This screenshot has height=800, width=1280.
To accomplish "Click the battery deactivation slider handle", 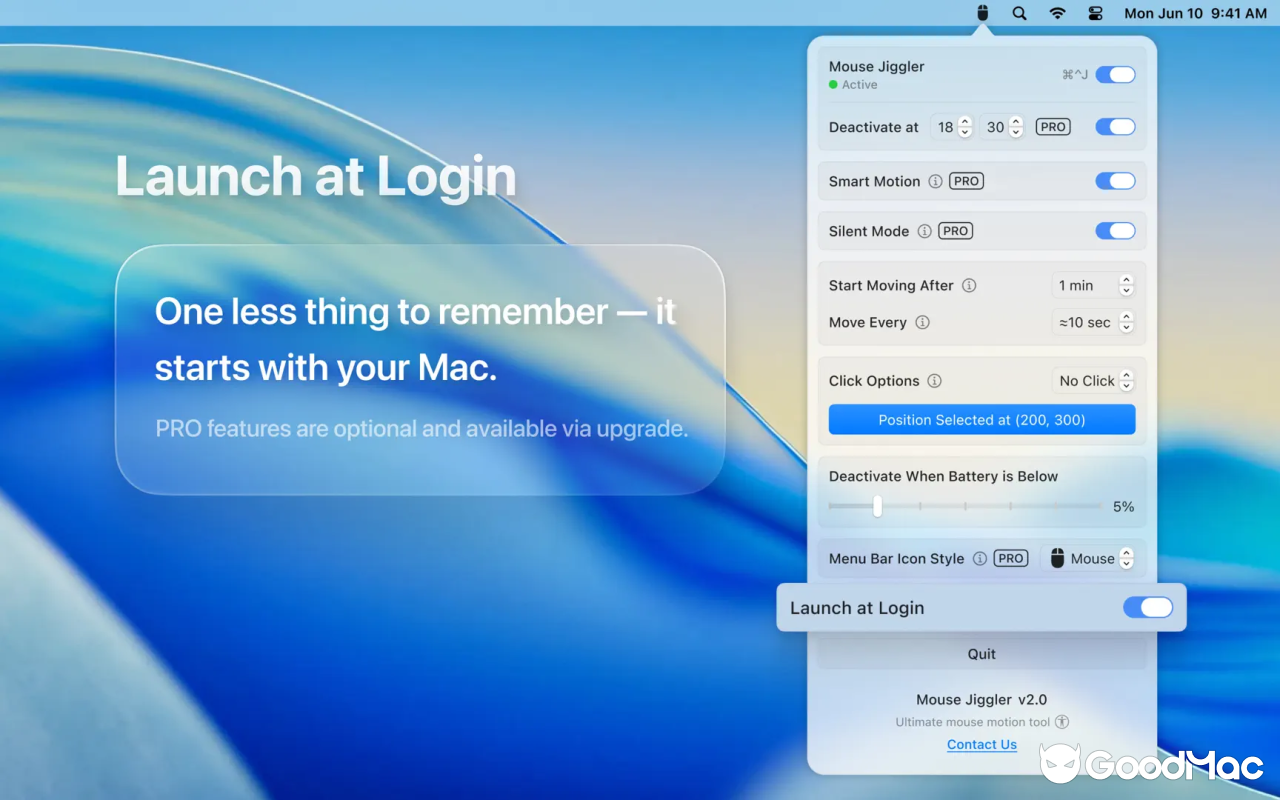I will (x=878, y=506).
